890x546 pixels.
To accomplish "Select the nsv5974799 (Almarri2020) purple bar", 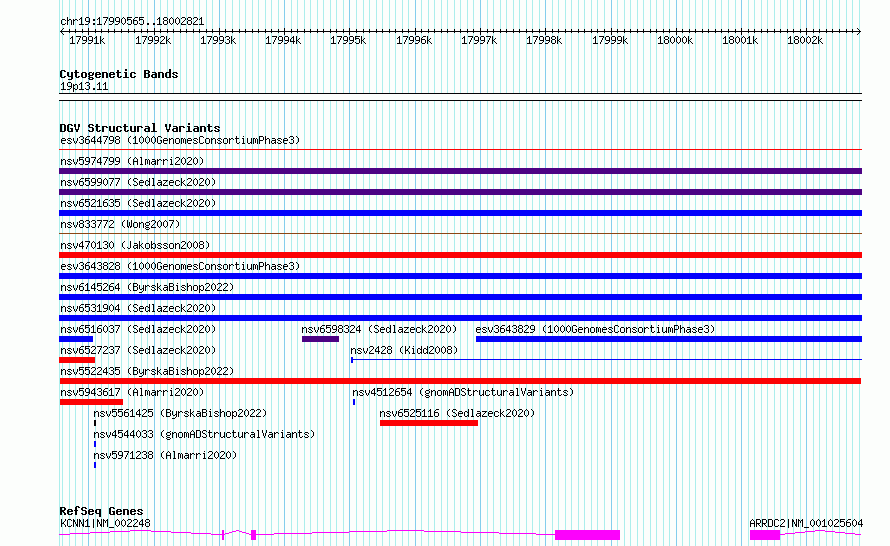I will pos(460,171).
